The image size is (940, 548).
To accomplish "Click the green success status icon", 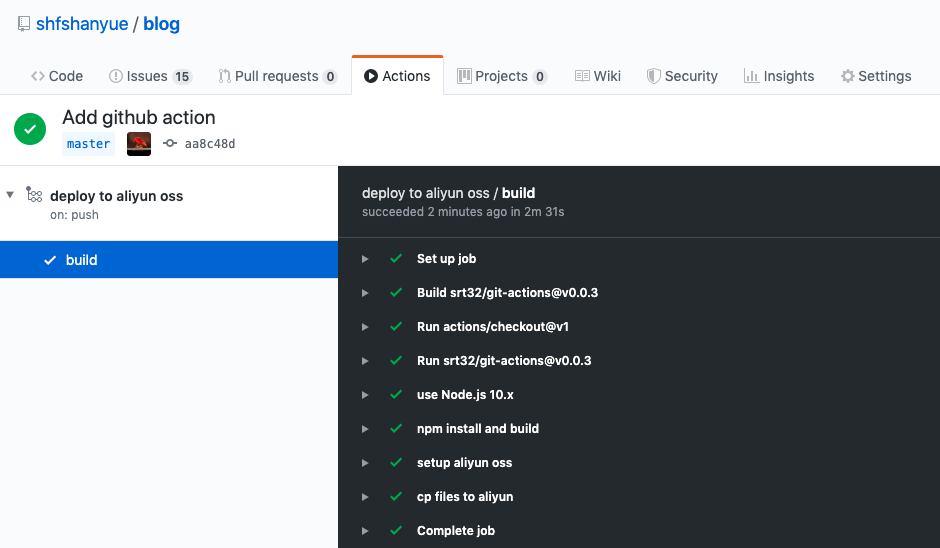I will point(30,129).
